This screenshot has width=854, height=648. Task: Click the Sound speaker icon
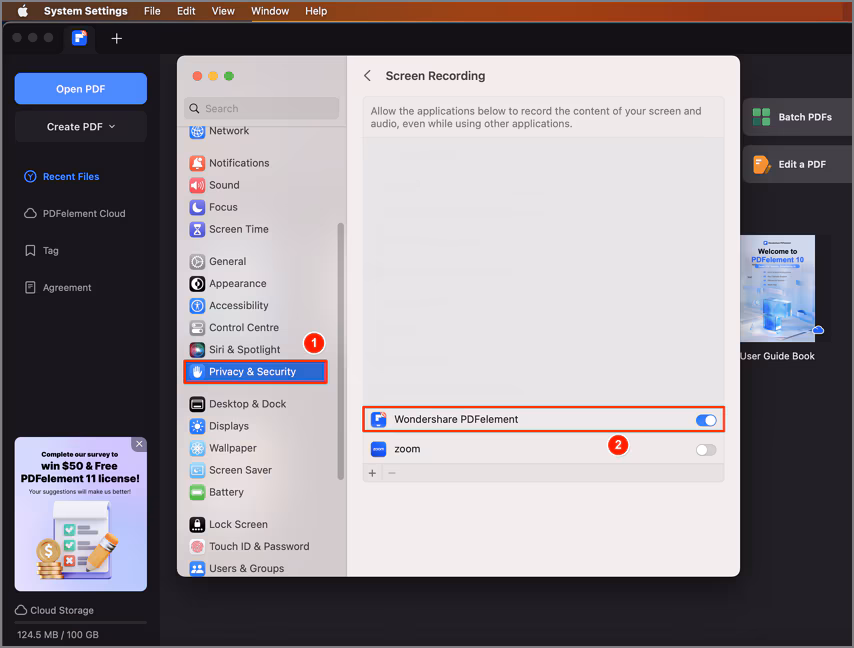click(197, 185)
